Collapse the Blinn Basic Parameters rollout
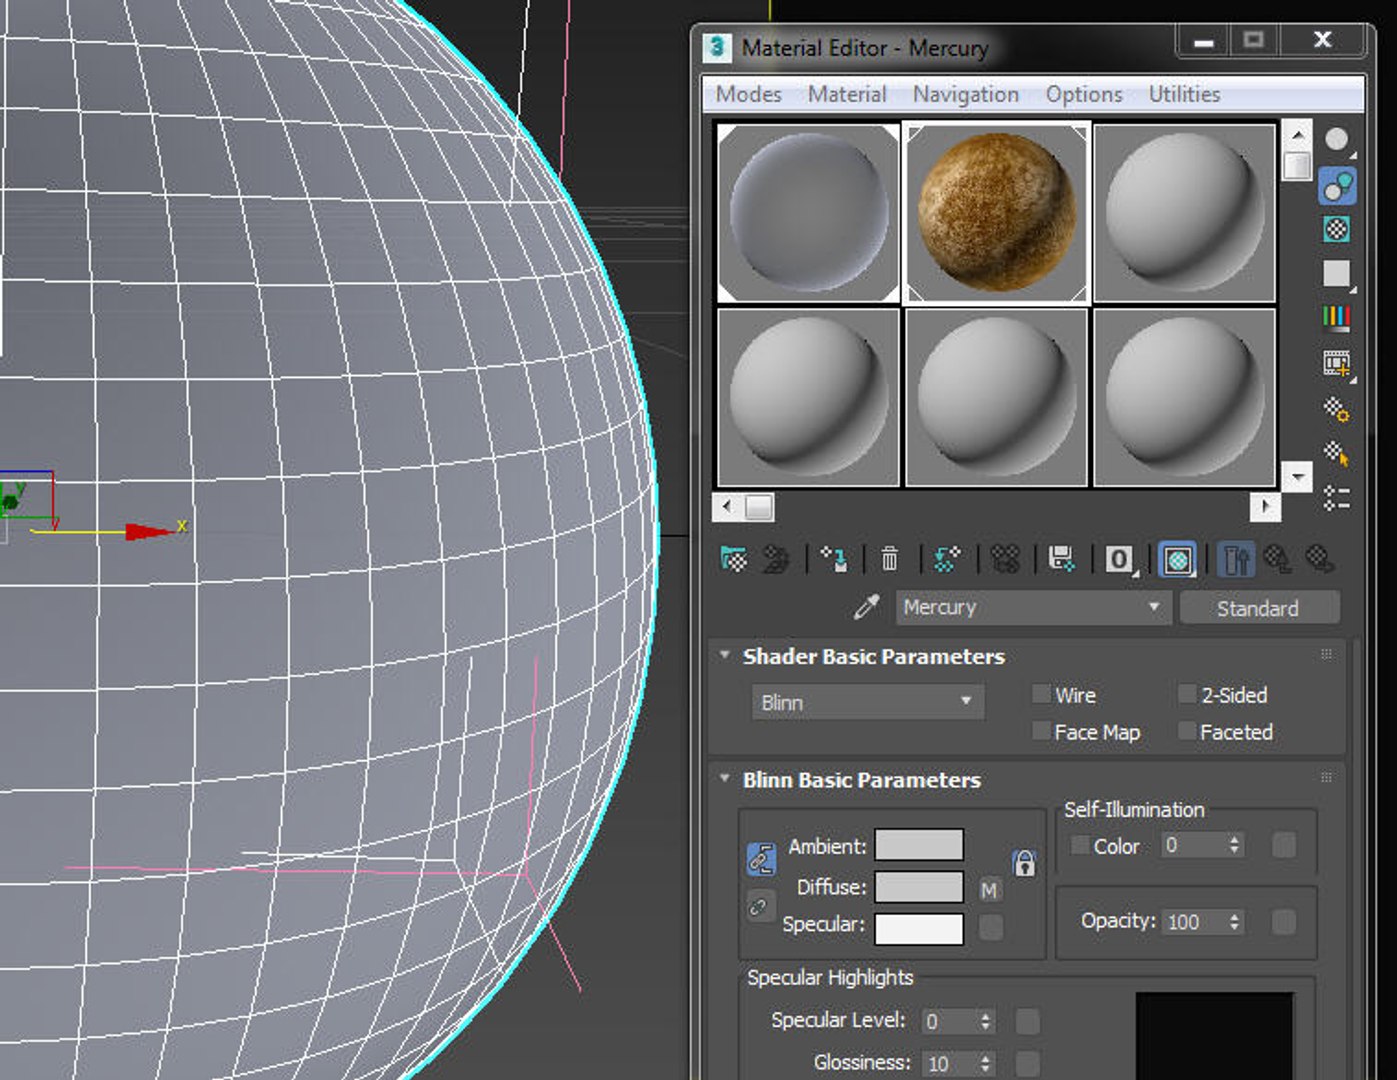This screenshot has width=1397, height=1080. tap(724, 778)
